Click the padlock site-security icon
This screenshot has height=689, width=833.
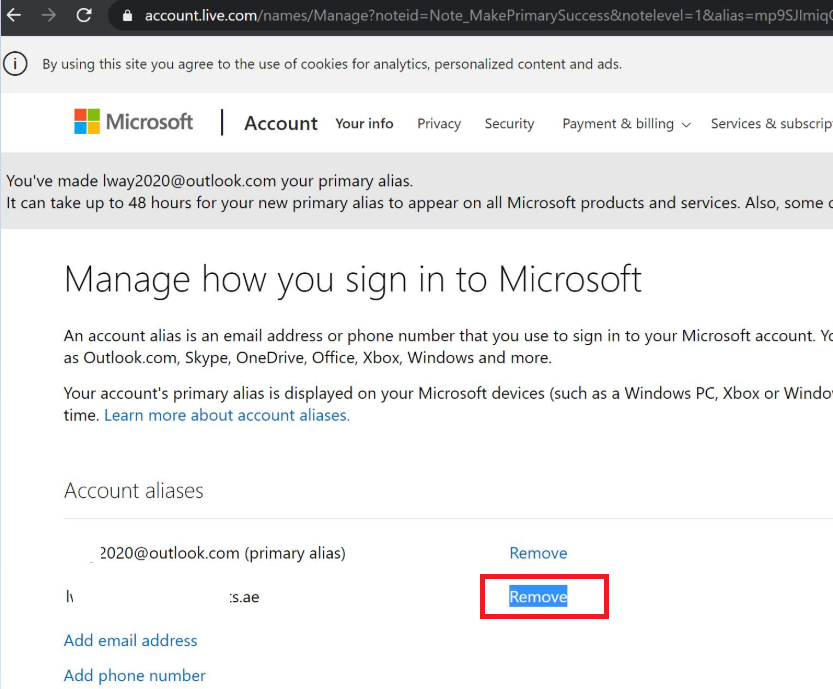point(127,15)
